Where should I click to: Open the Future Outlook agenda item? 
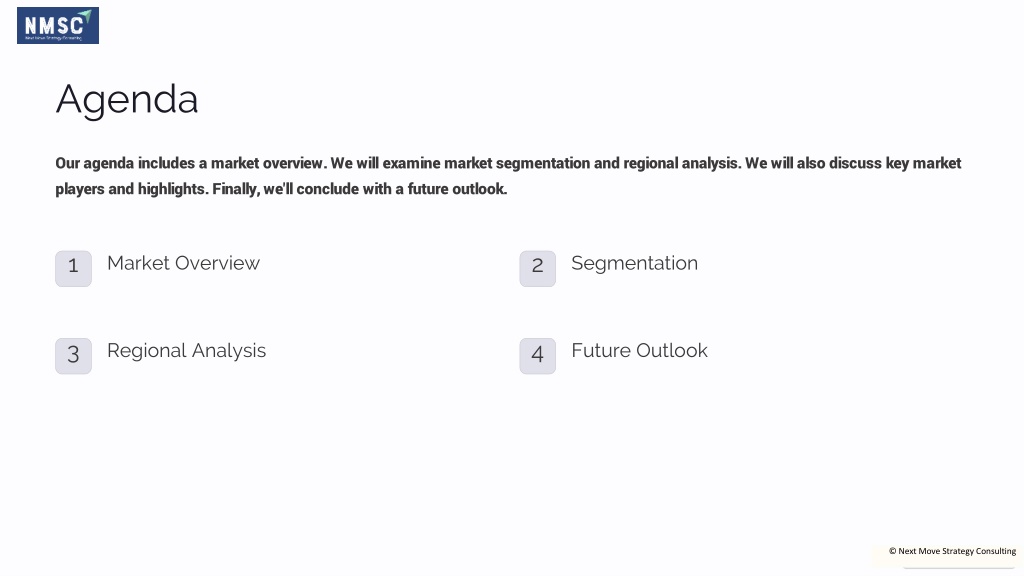click(x=639, y=350)
